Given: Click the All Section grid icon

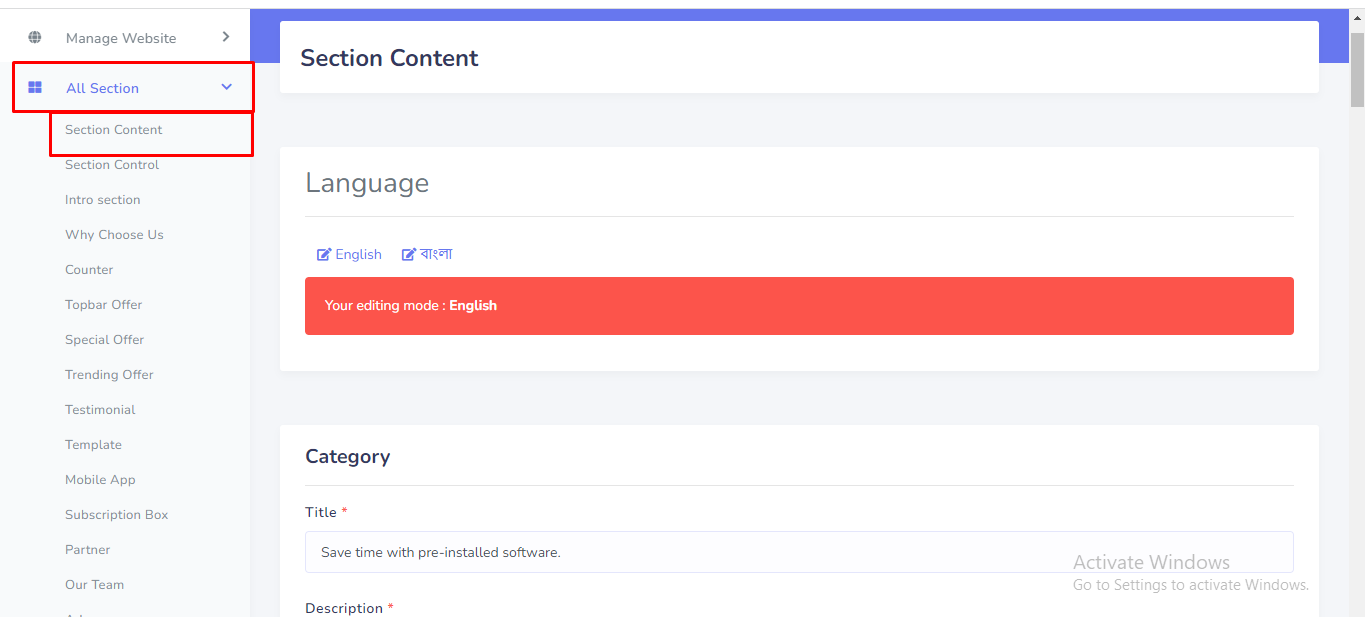Looking at the screenshot, I should [x=35, y=88].
